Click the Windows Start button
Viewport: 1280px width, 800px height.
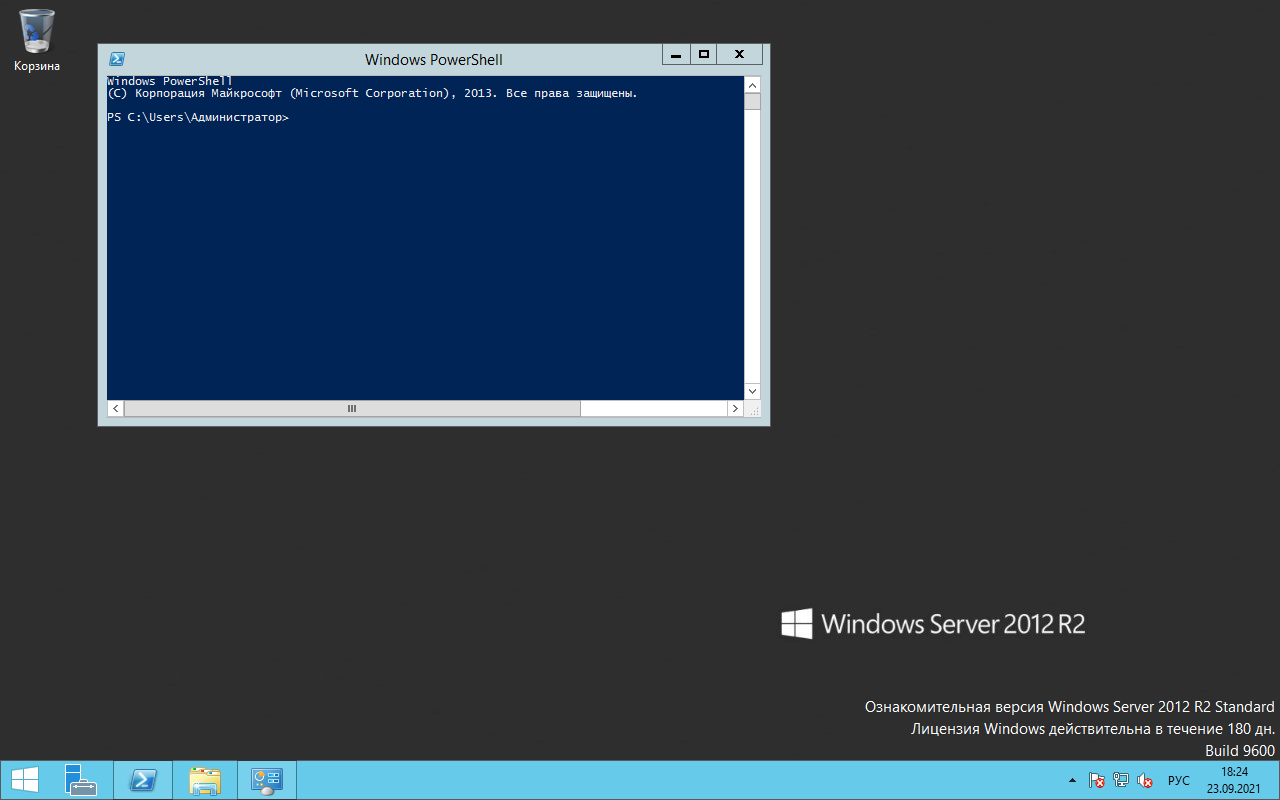point(23,780)
